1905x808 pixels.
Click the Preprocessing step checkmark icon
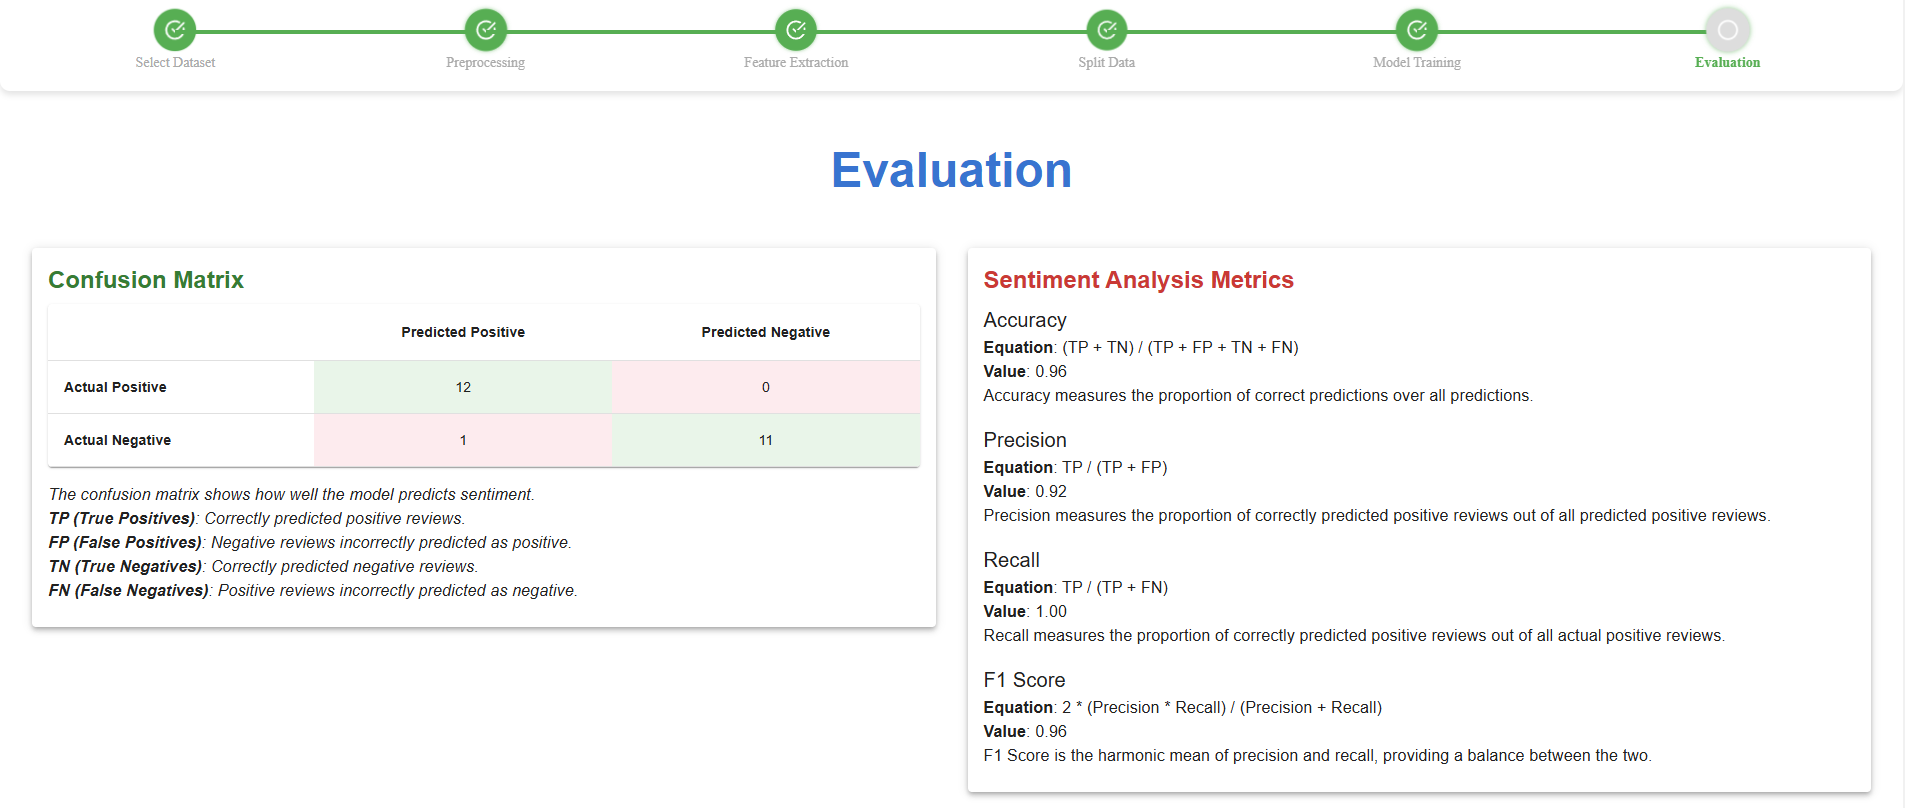(x=486, y=30)
